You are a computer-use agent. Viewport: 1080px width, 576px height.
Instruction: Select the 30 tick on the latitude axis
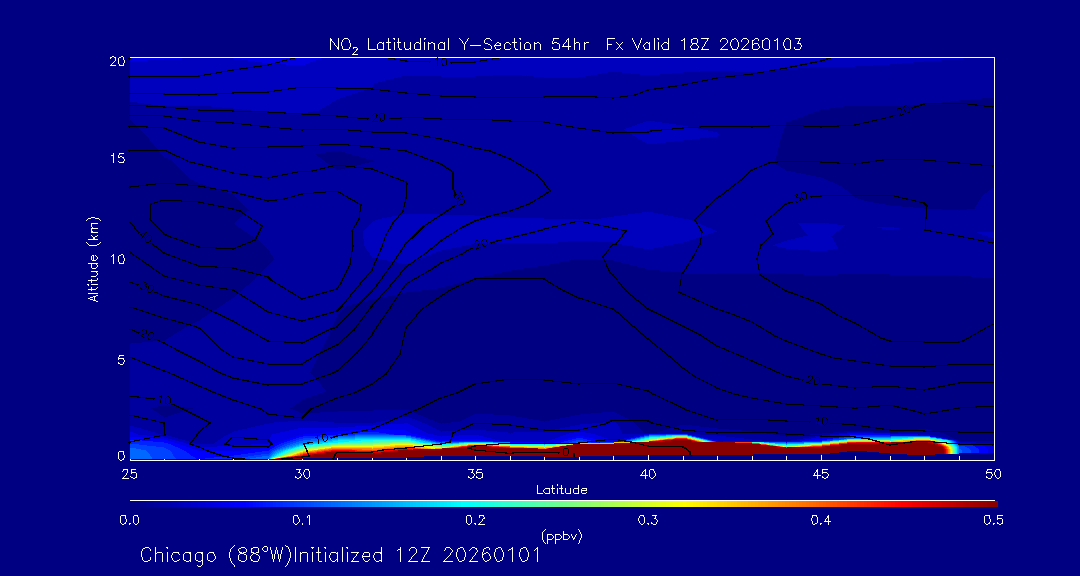[x=302, y=473]
